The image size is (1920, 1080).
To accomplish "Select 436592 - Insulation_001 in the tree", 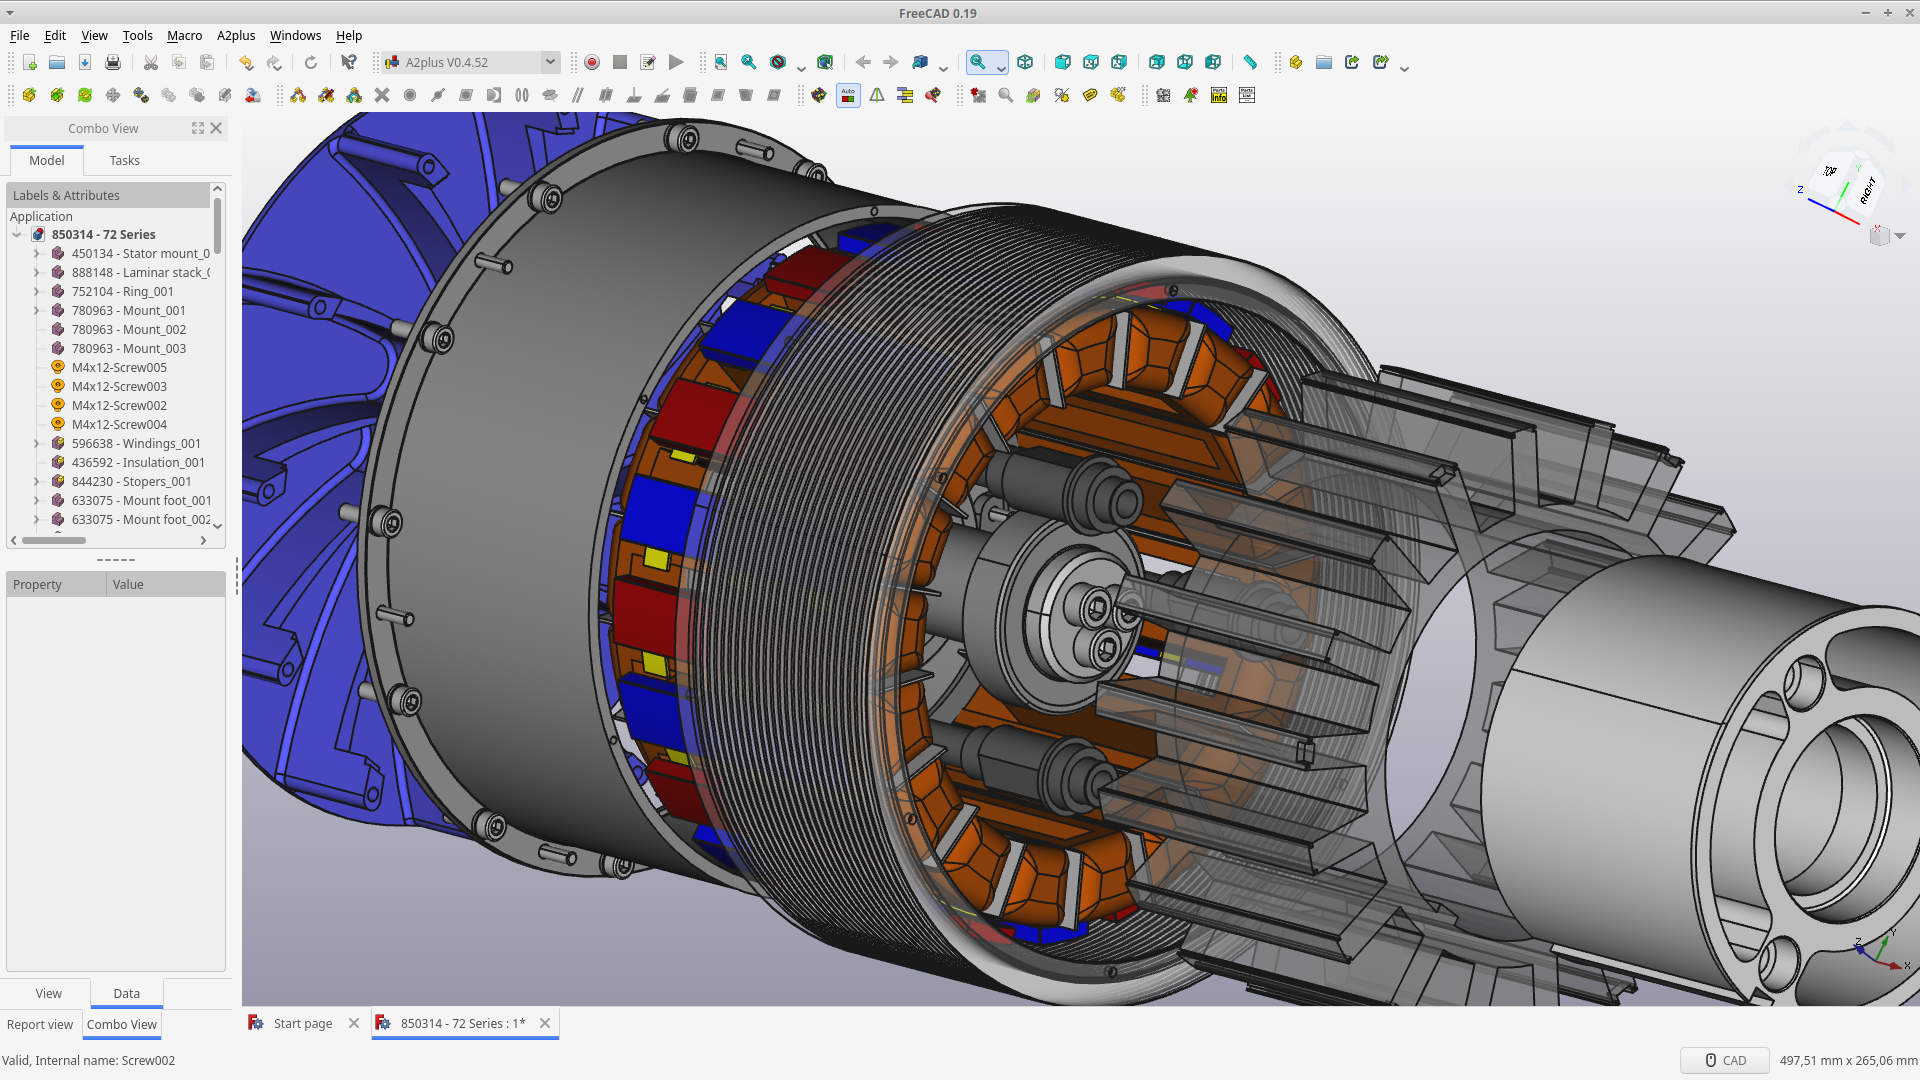I will [x=138, y=462].
